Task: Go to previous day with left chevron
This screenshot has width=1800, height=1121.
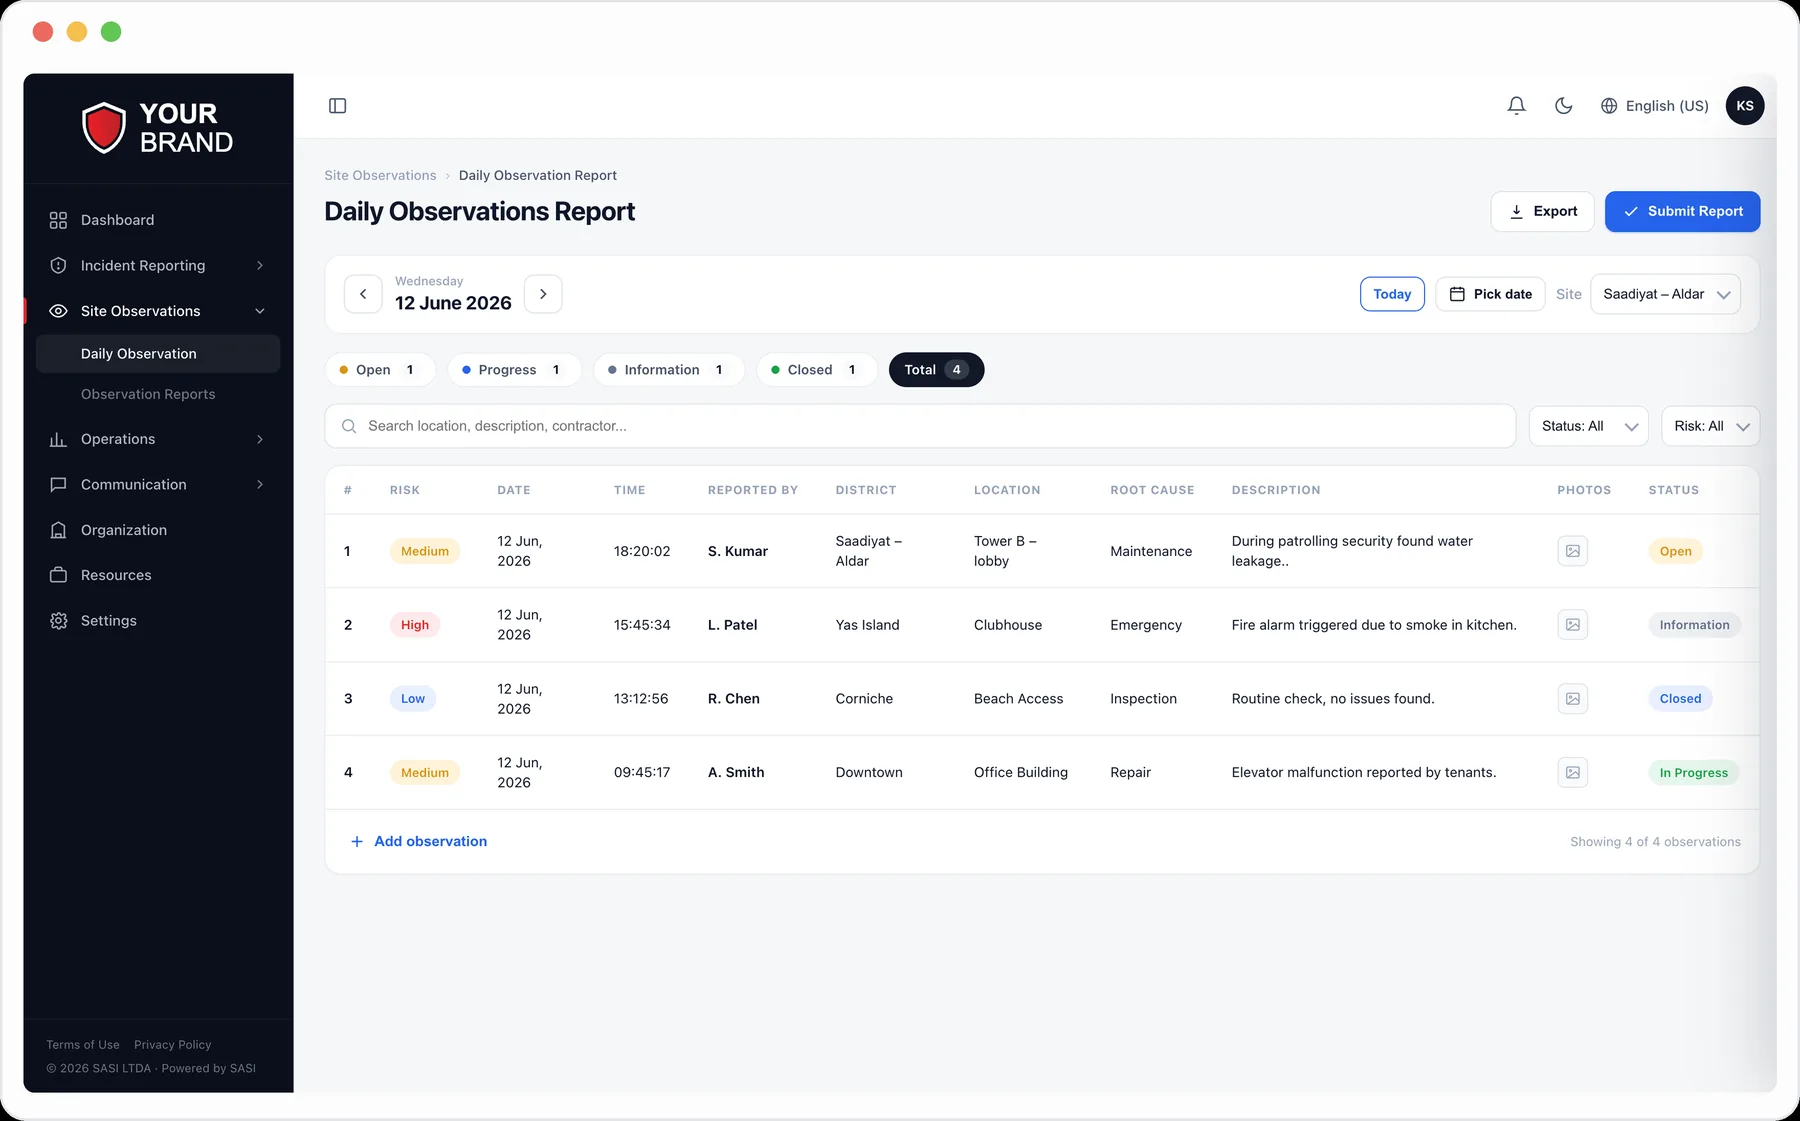Action: click(x=363, y=294)
